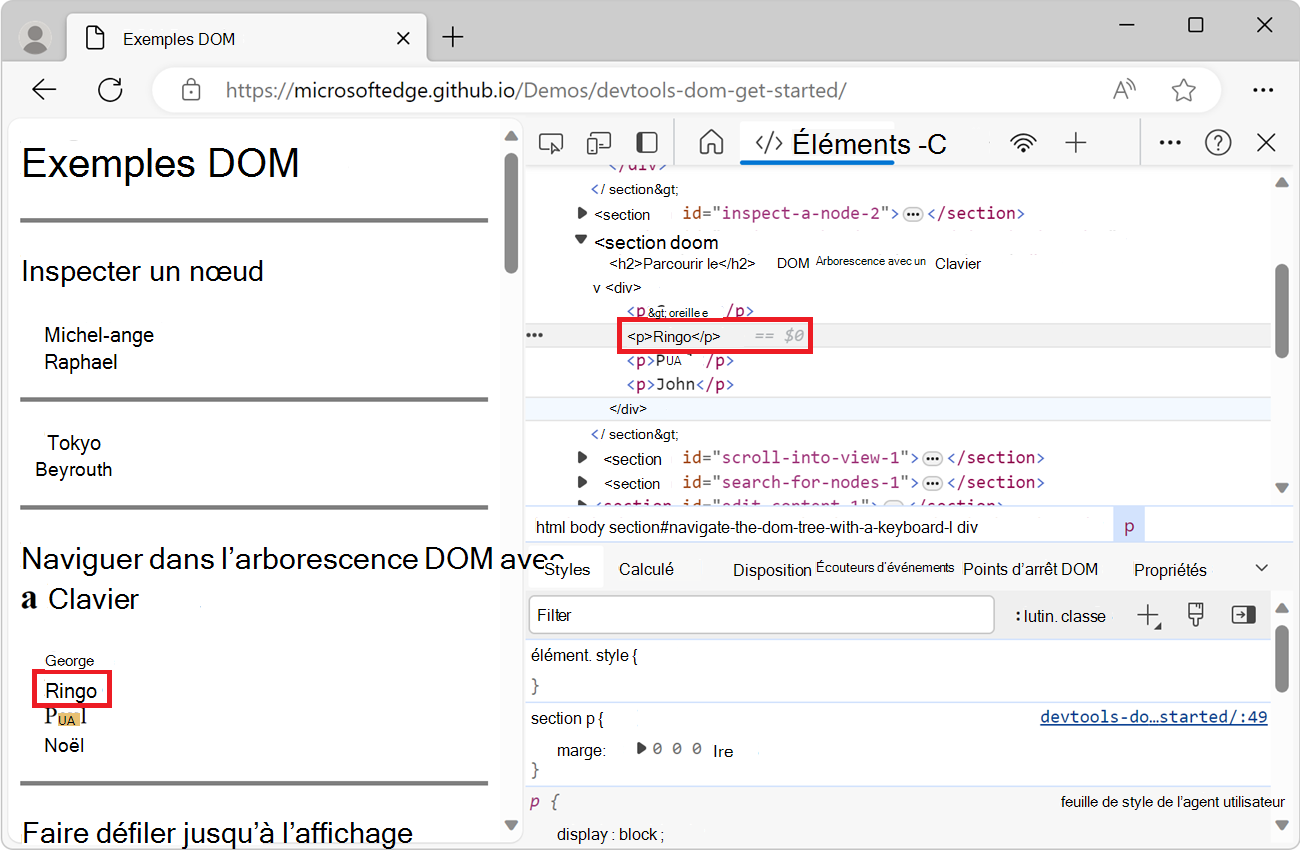Click the p breadcrumb item

(1129, 527)
